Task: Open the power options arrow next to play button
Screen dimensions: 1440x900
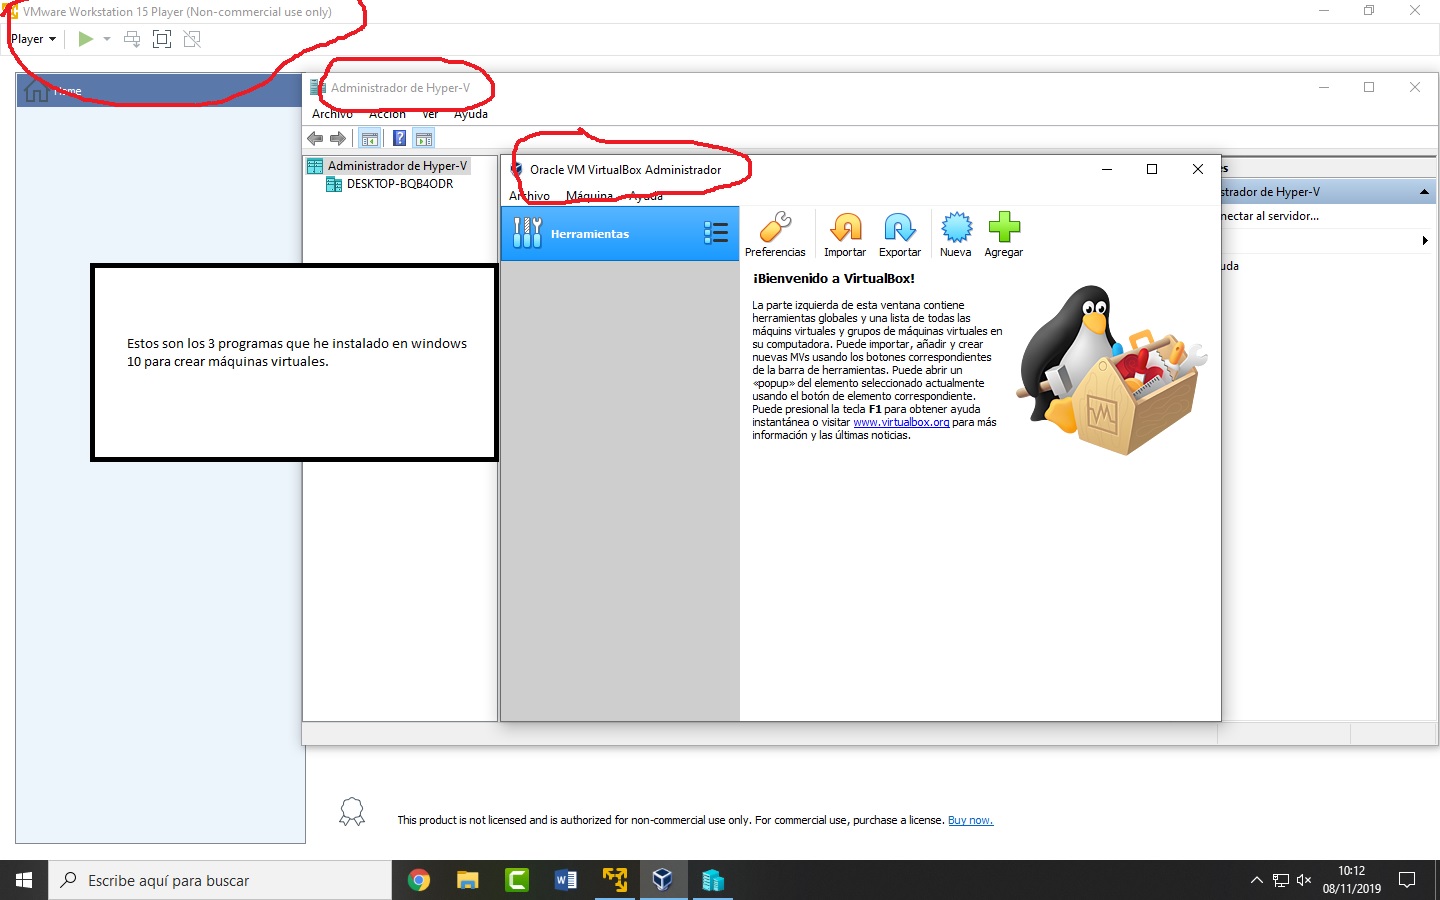Action: coord(106,38)
